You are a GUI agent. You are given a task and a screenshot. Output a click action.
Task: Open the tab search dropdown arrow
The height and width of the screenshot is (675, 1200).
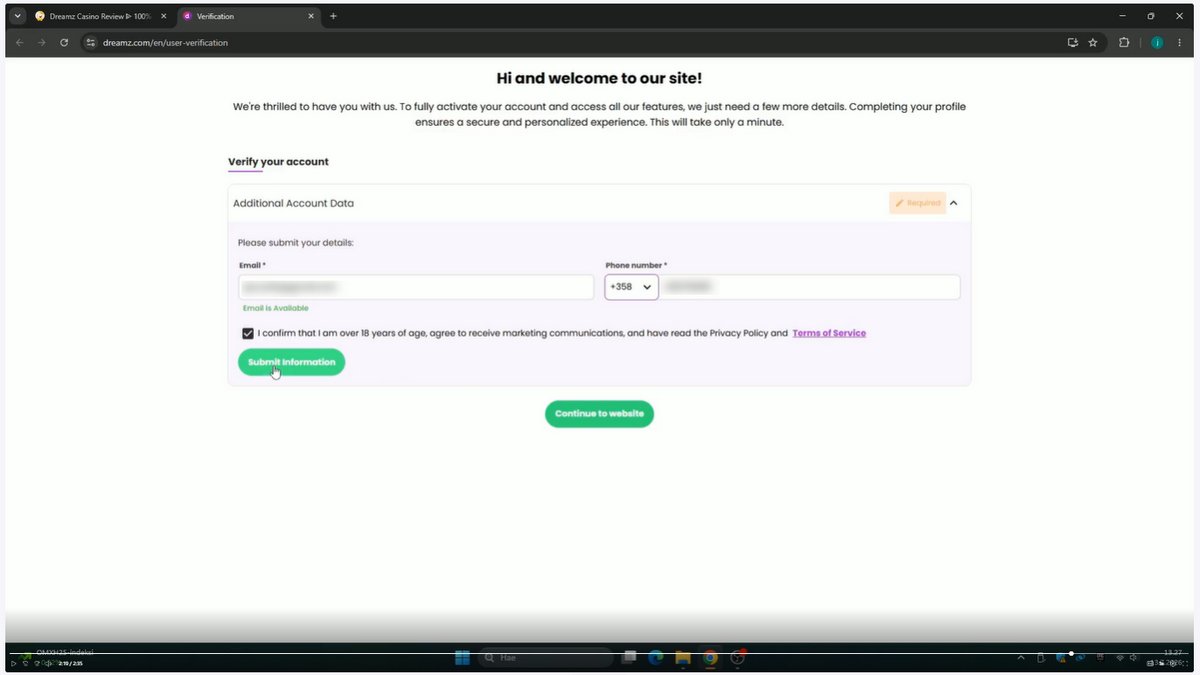[x=17, y=16]
